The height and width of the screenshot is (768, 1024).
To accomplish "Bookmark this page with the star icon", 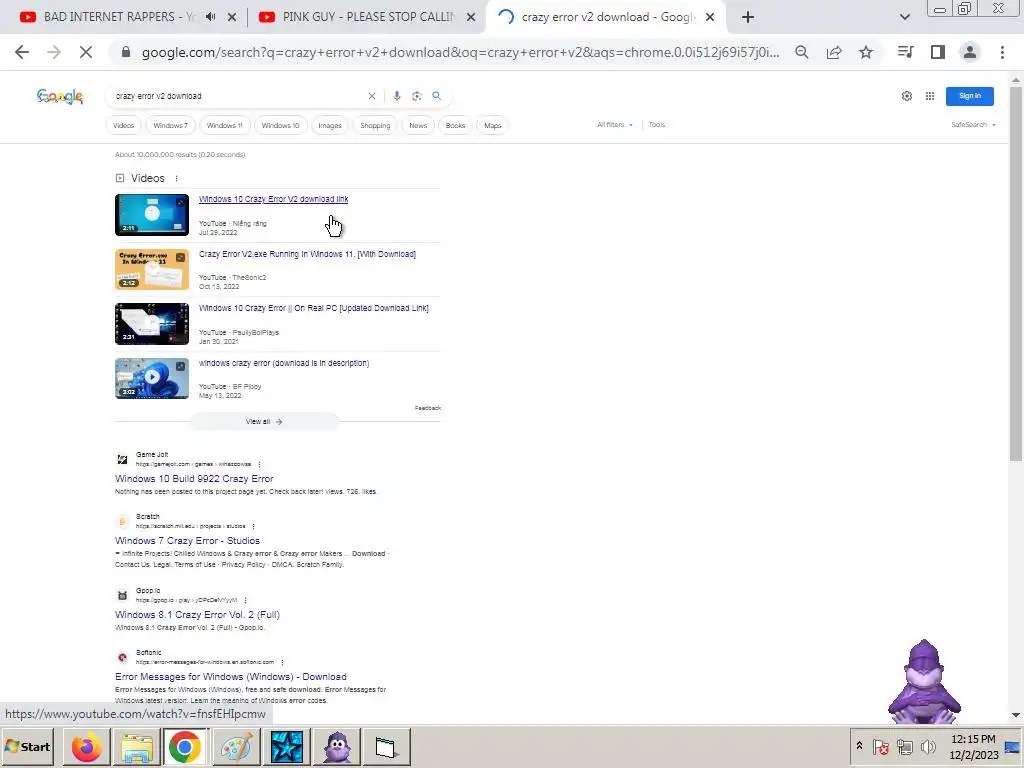I will [866, 52].
